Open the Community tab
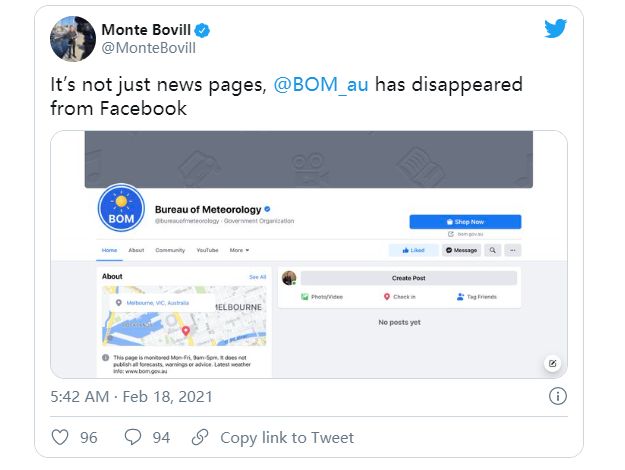This screenshot has width=625, height=470. tap(170, 250)
